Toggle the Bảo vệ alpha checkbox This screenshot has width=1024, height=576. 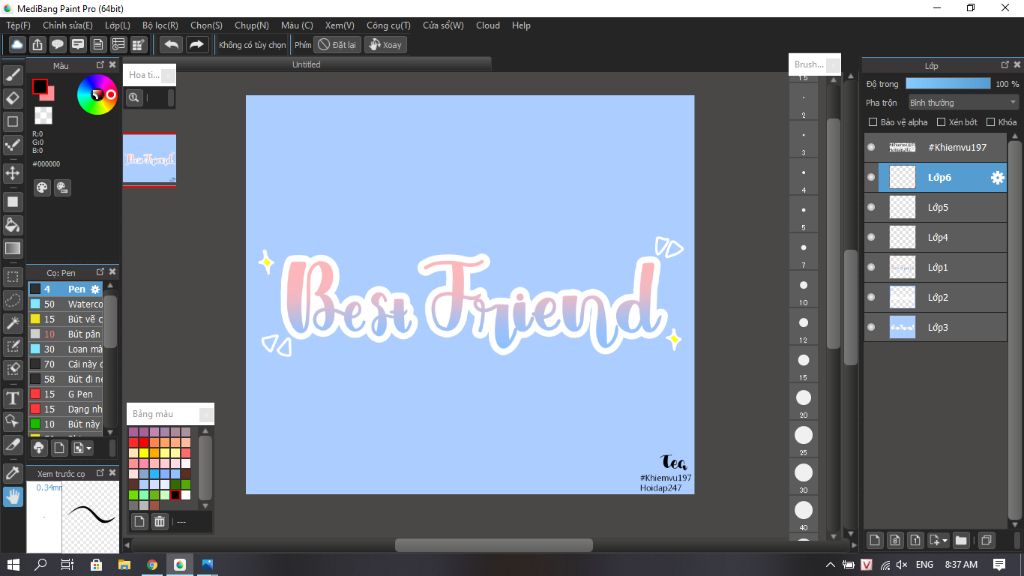(872, 122)
